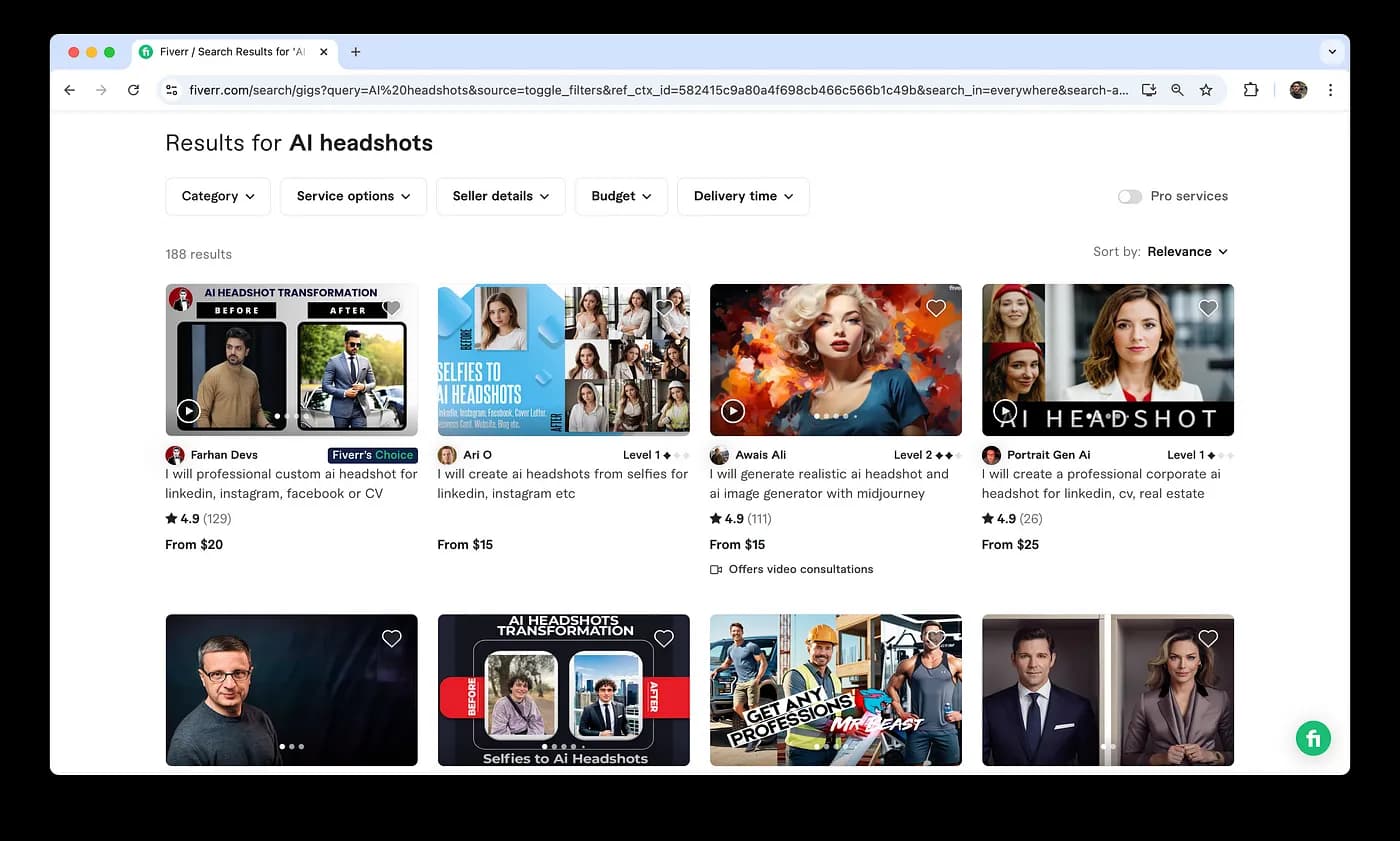This screenshot has width=1400, height=841.
Task: Save Portrait Gen Ai gig with heart icon
Action: pos(1208,308)
